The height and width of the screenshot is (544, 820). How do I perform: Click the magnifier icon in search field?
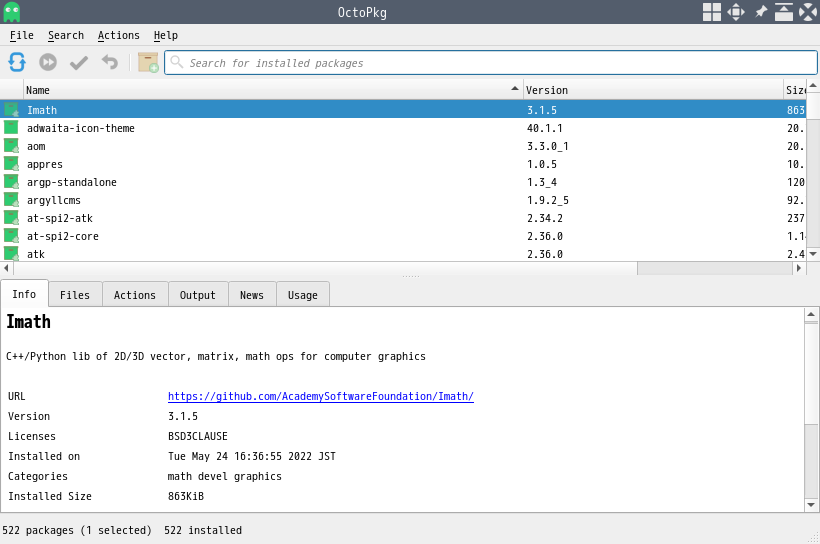tap(177, 62)
